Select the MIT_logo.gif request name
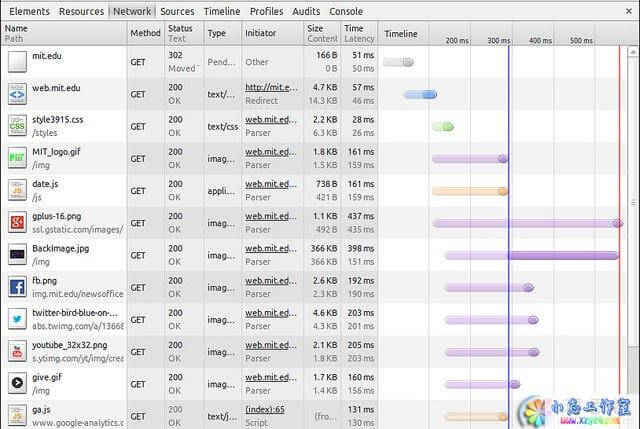640x429 pixels. click(x=56, y=152)
